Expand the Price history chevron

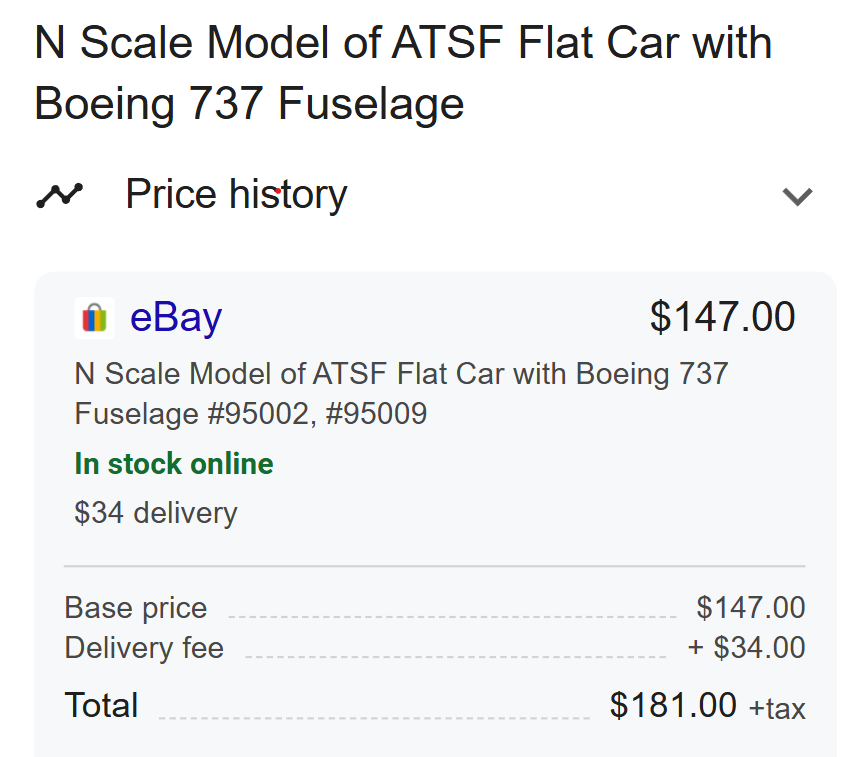tap(797, 196)
